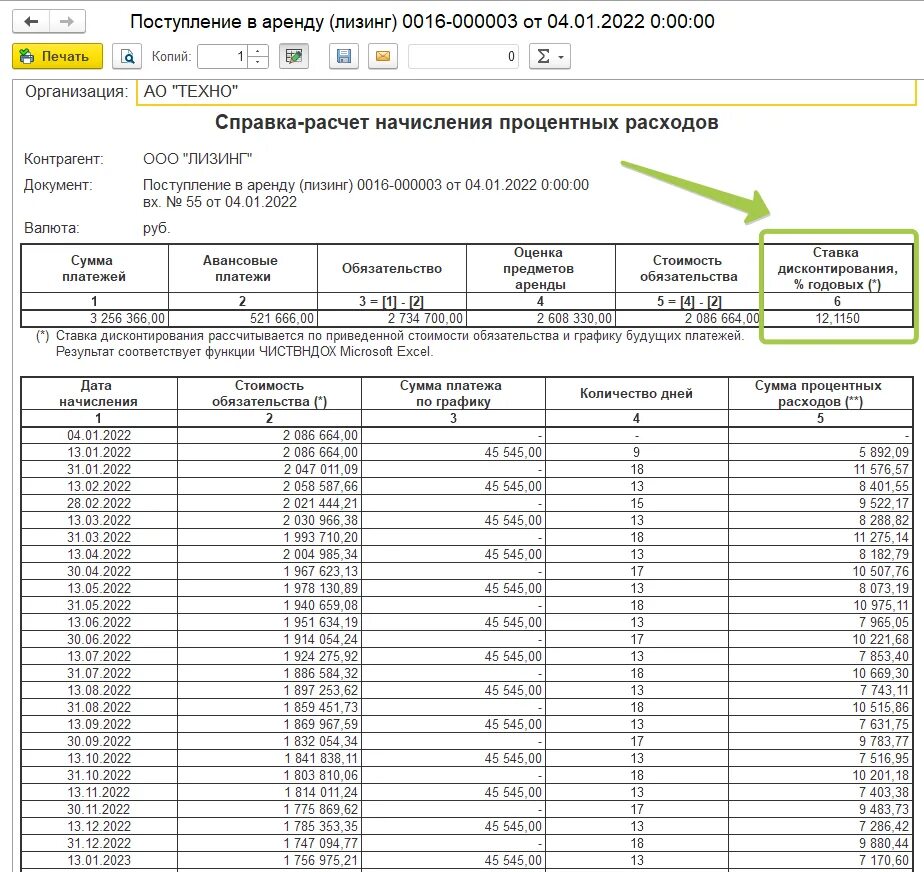Select date cell 31.05.2022
This screenshot has width=924, height=872.
99,606
